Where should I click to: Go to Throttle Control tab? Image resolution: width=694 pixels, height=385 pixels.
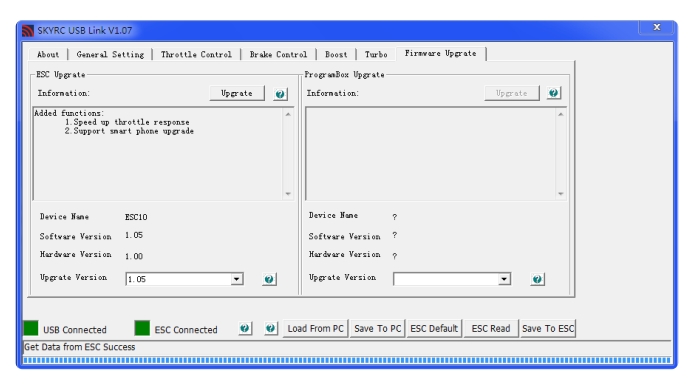tap(196, 54)
